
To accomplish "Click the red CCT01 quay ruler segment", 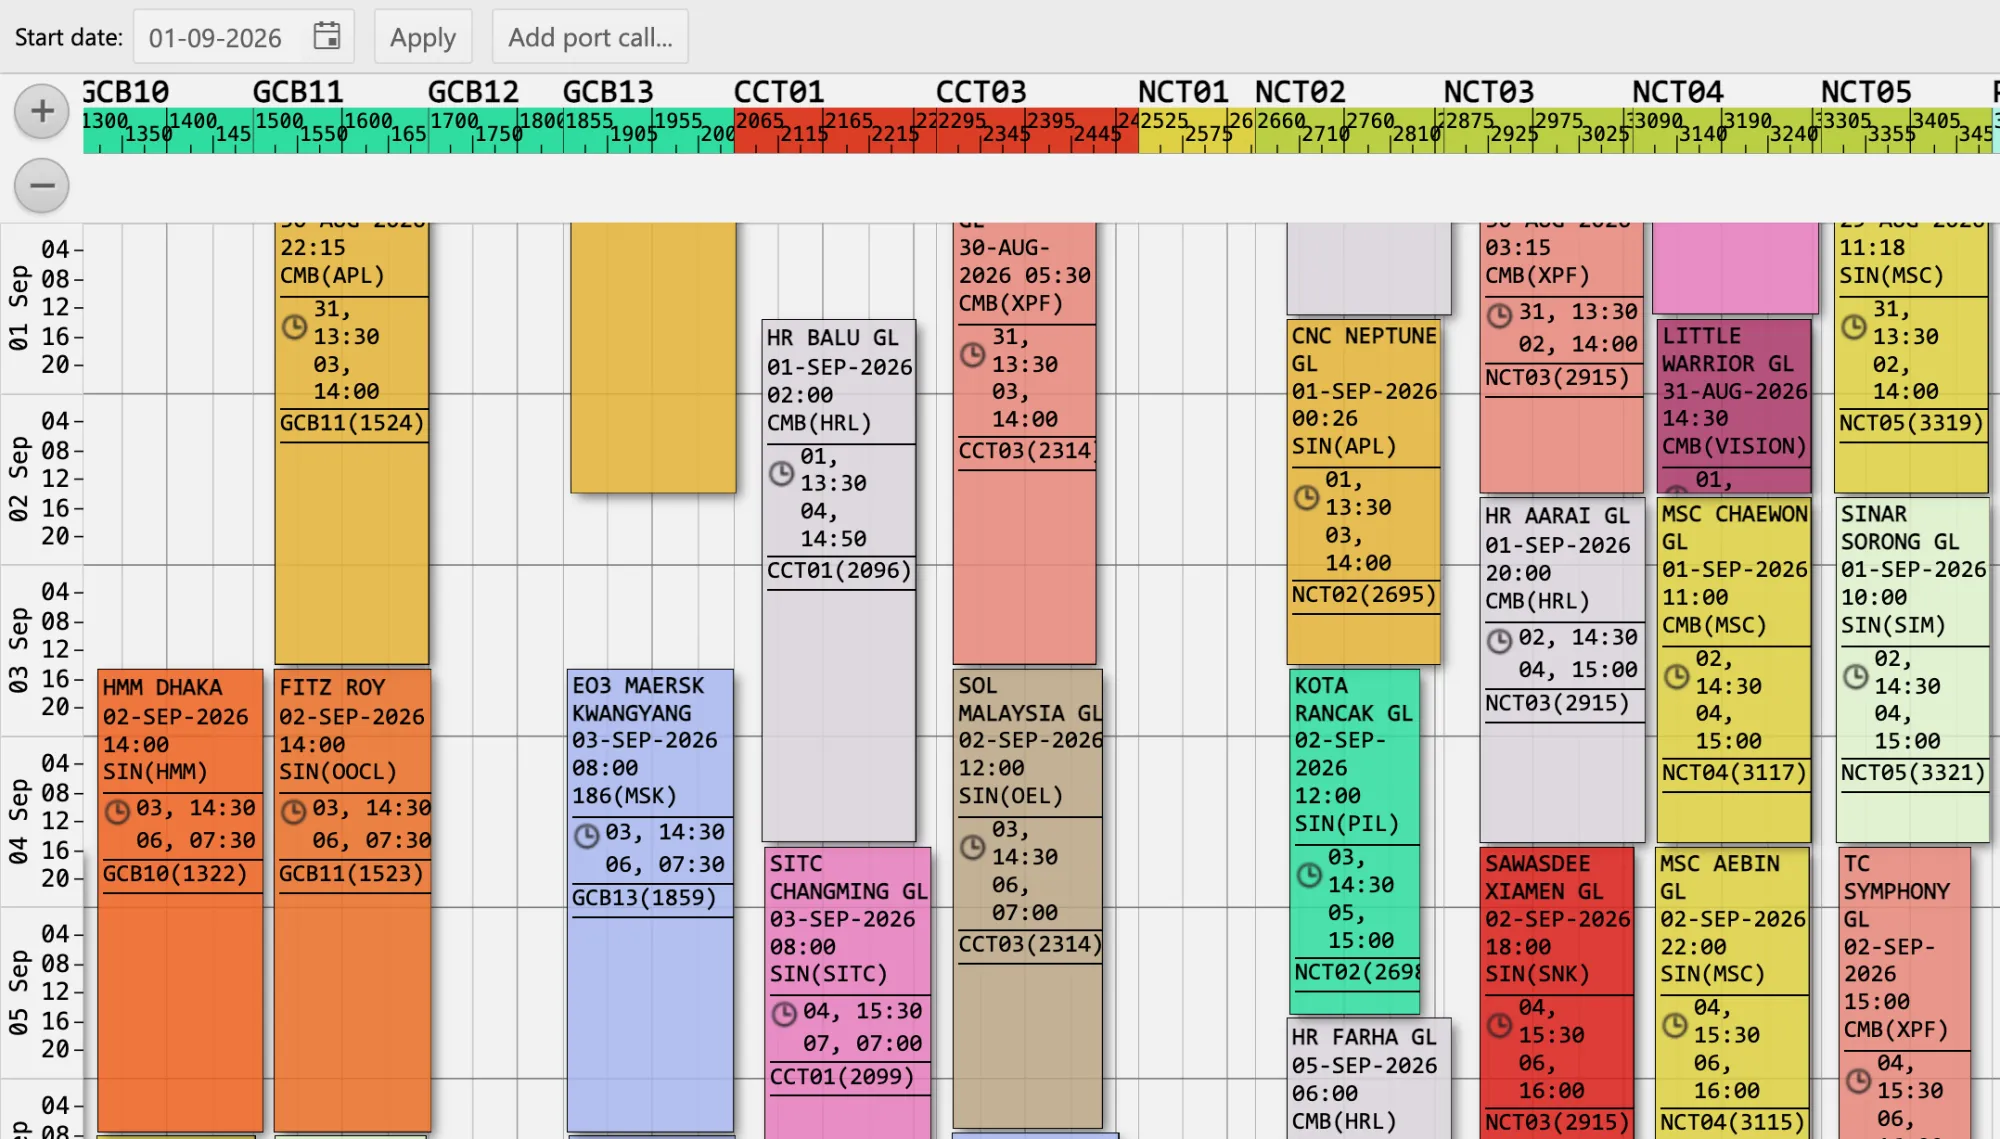I will point(835,131).
